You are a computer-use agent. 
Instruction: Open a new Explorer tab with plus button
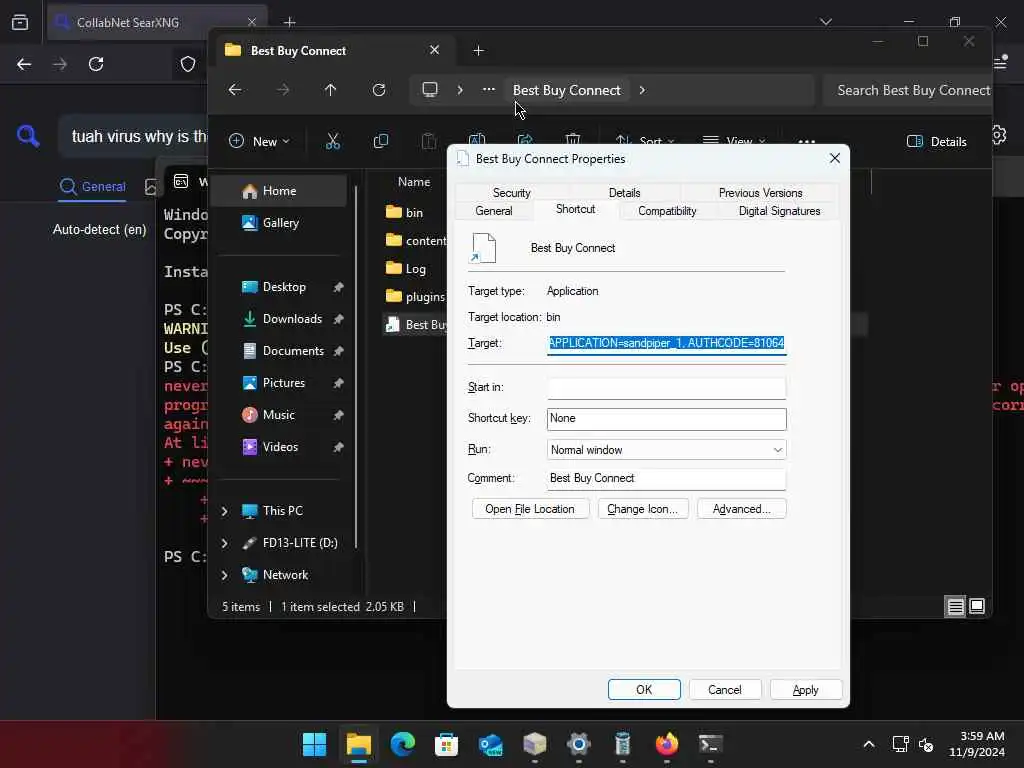click(478, 50)
